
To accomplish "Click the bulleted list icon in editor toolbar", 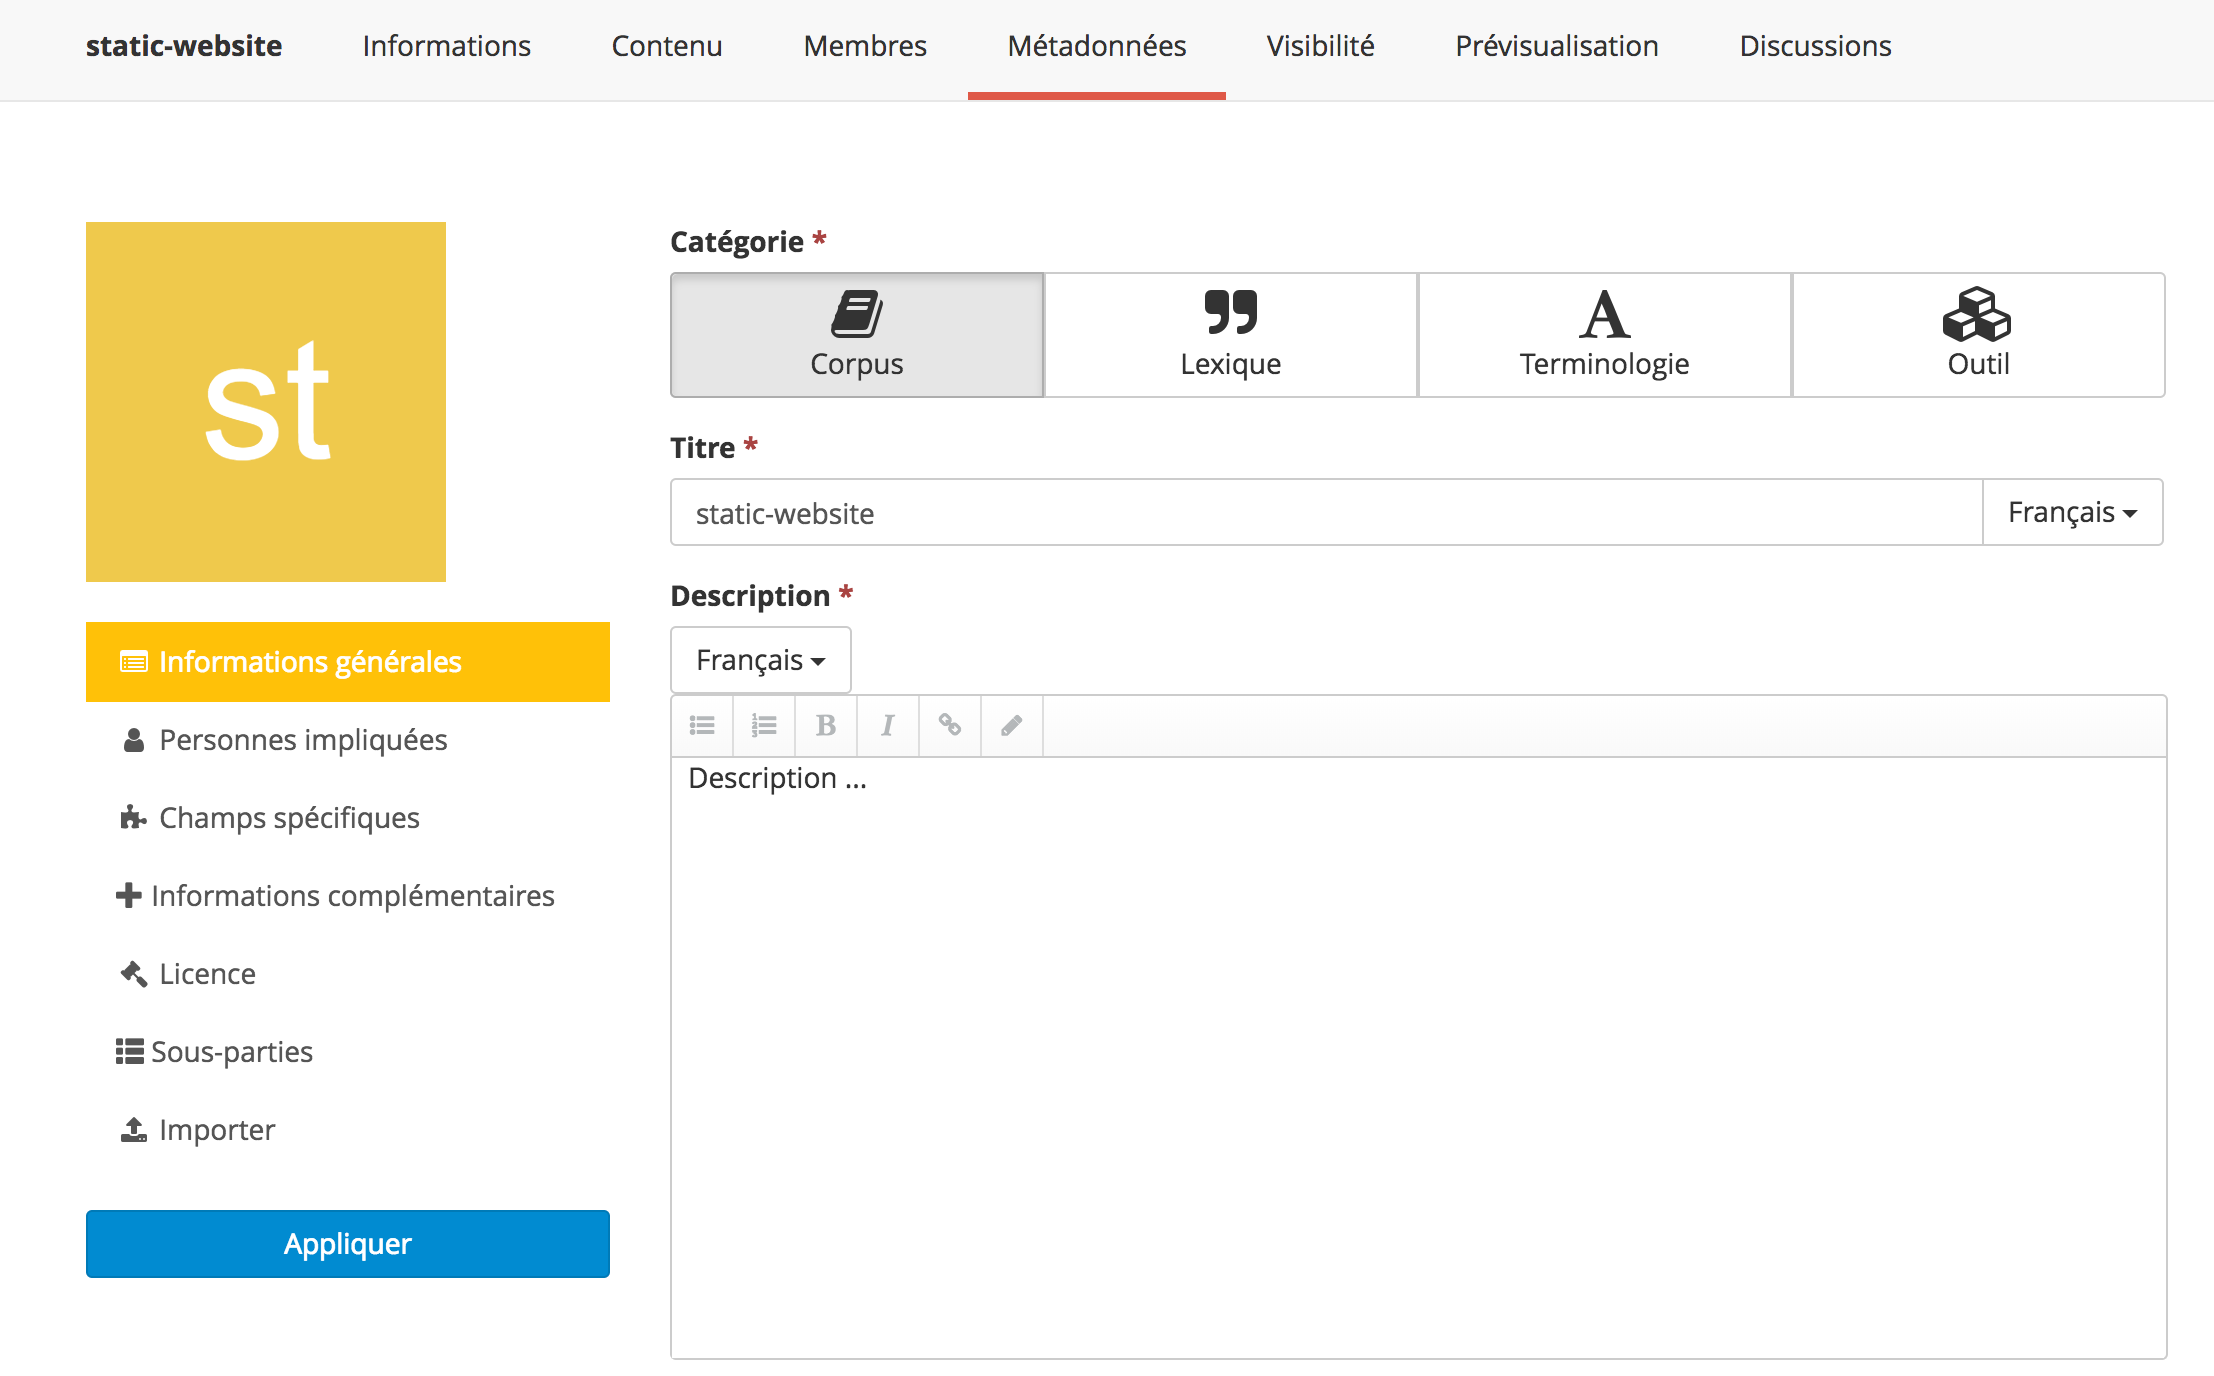I will [702, 725].
